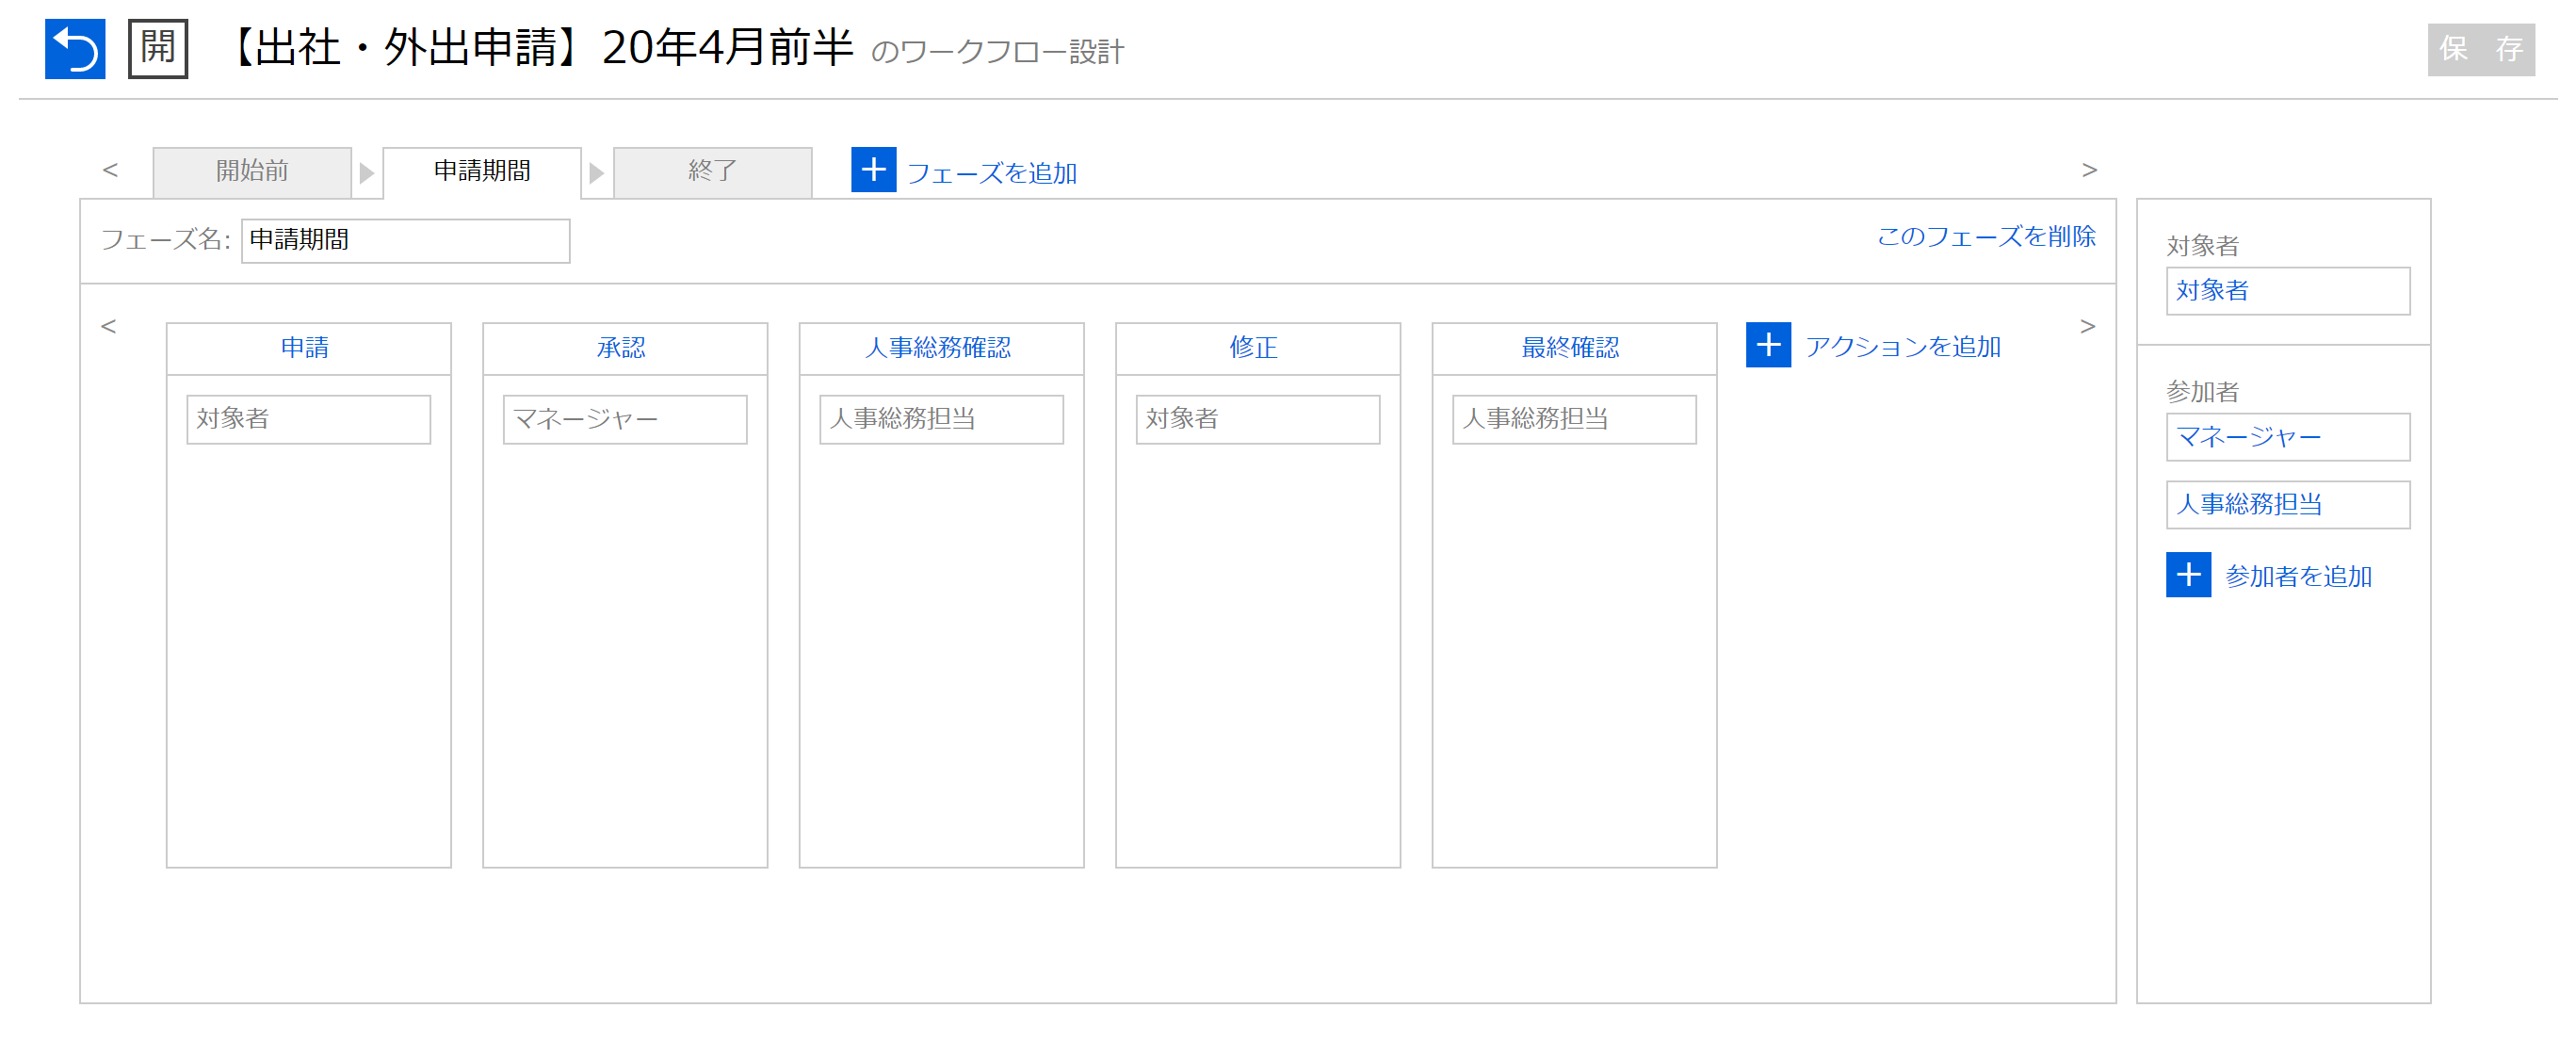Click the page title 【出社・外出申請】20年4月前半

(x=539, y=47)
